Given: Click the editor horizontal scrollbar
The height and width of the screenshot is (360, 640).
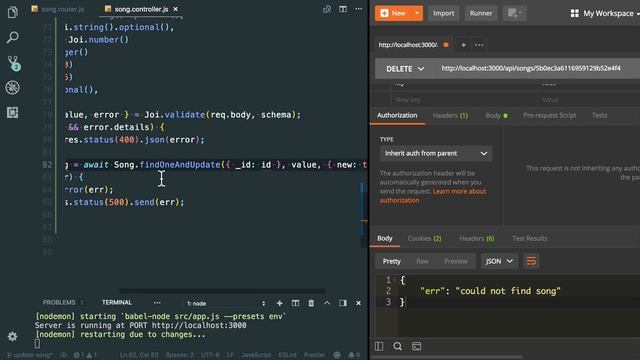Looking at the screenshot, I should [222, 291].
